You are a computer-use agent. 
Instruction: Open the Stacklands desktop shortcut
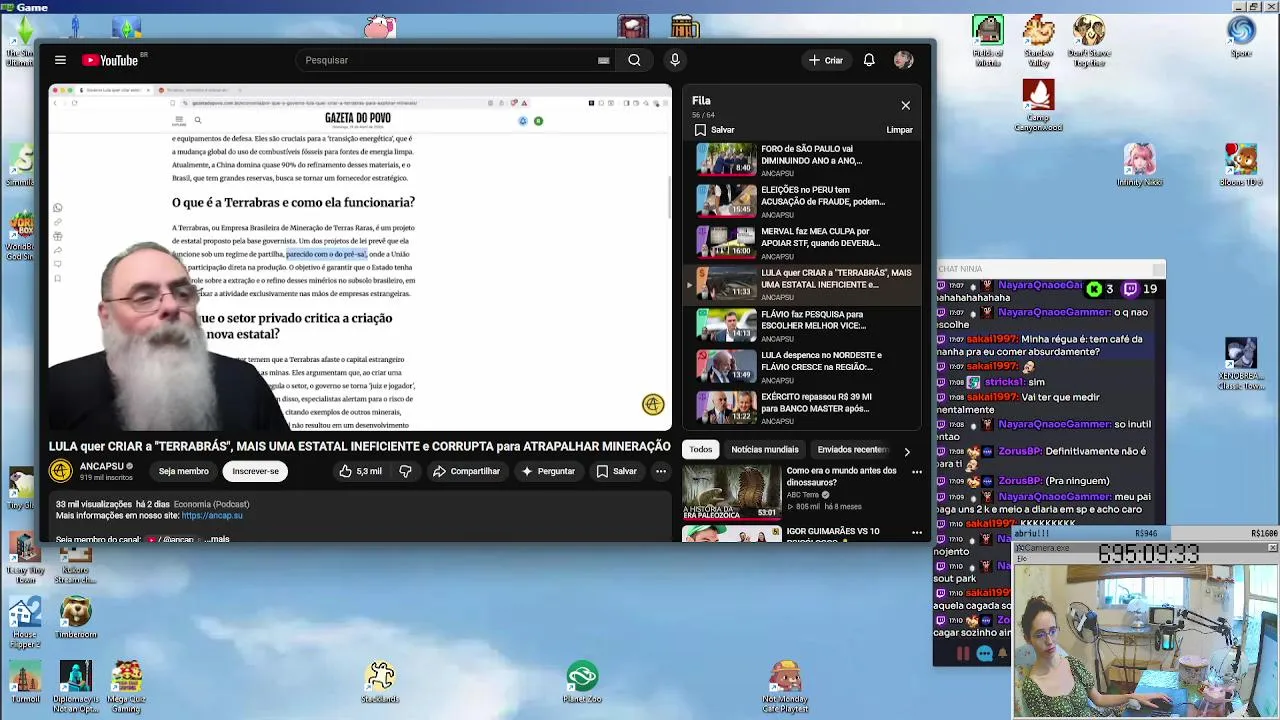(380, 682)
